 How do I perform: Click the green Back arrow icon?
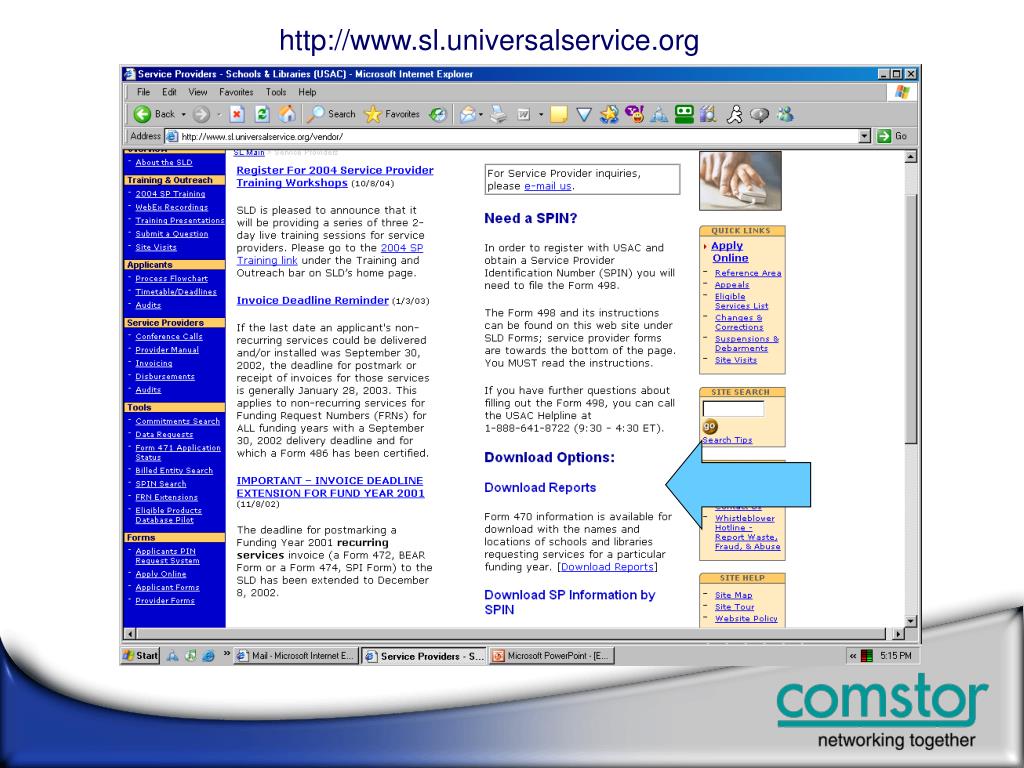(x=142, y=114)
